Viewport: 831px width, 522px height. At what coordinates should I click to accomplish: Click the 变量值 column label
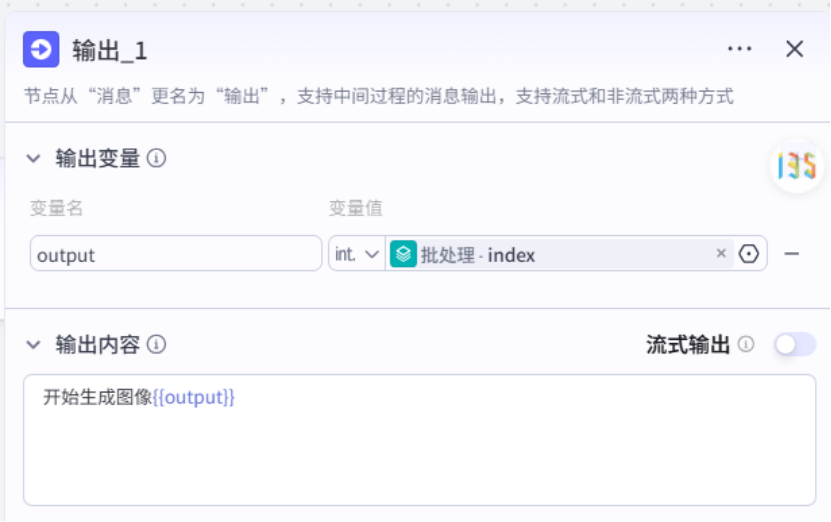click(x=356, y=208)
